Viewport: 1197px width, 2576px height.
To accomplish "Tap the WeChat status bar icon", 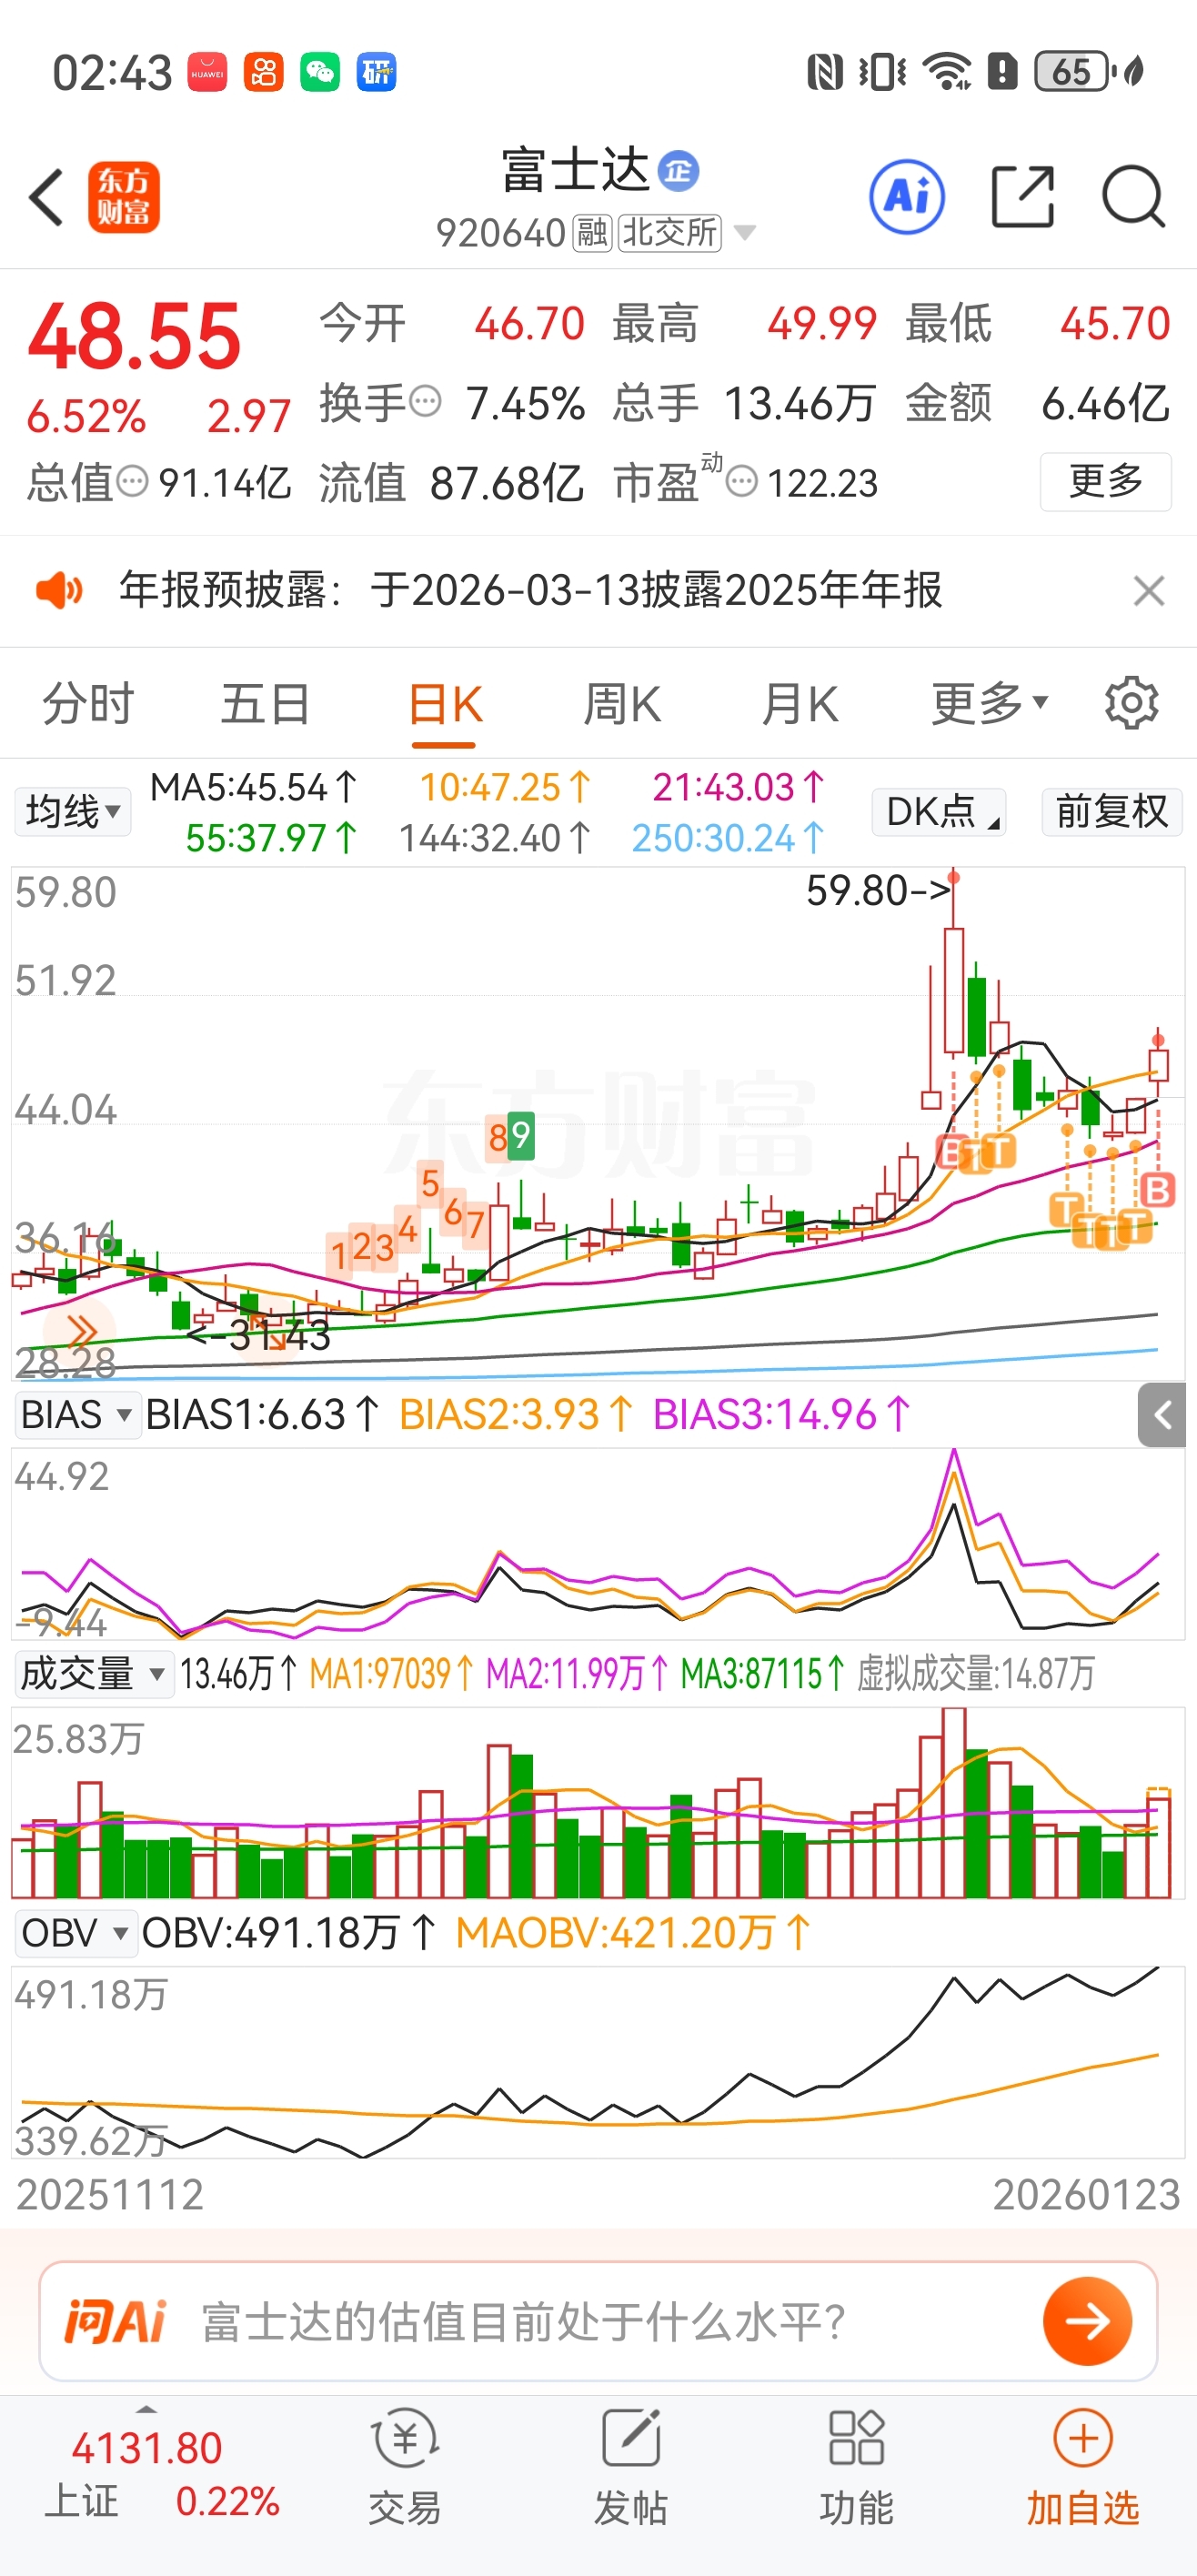I will click(x=320, y=72).
